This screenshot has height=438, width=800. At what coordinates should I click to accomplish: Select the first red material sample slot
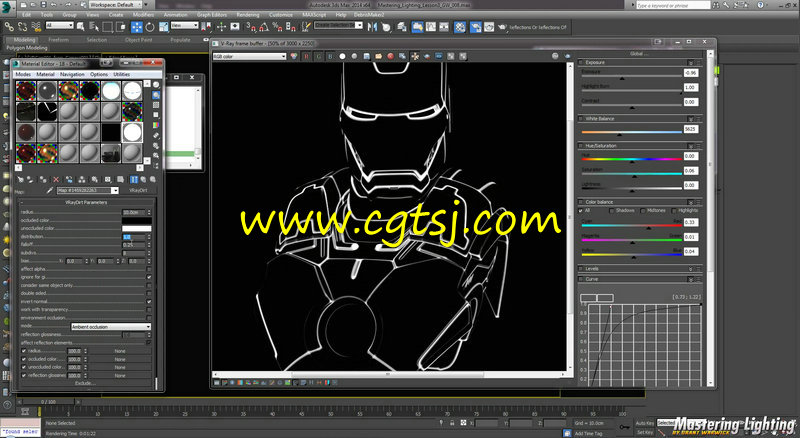[26, 91]
